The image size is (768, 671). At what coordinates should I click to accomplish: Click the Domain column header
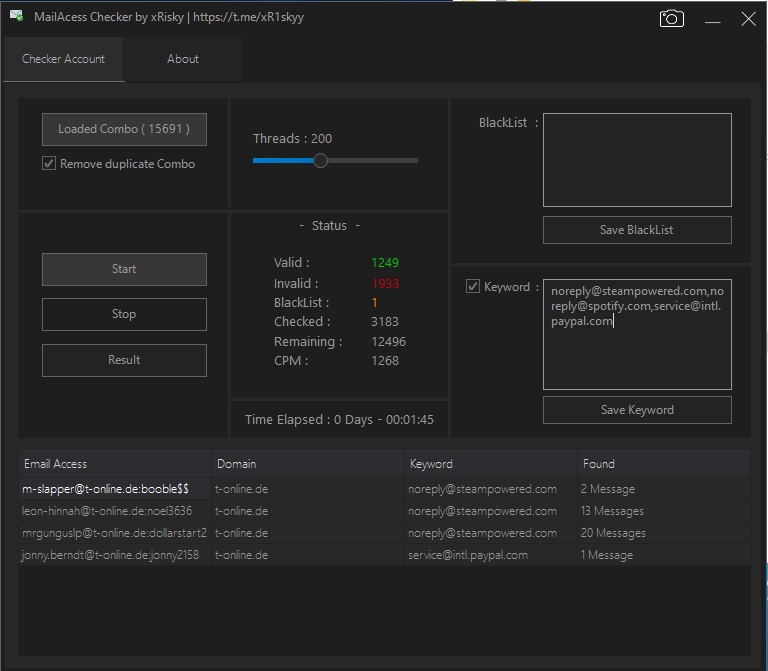(x=308, y=464)
